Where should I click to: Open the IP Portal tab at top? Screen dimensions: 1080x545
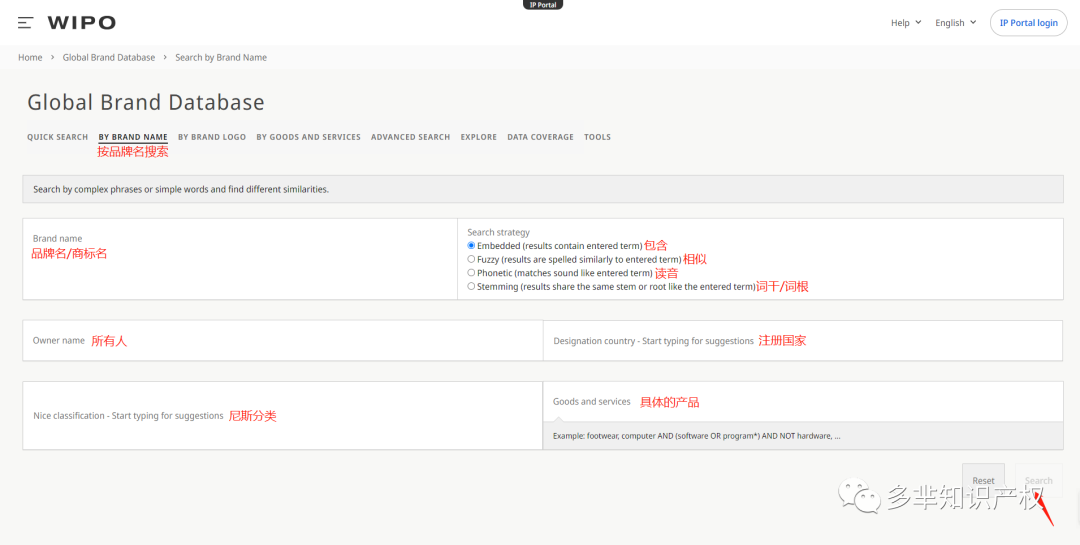pos(543,5)
